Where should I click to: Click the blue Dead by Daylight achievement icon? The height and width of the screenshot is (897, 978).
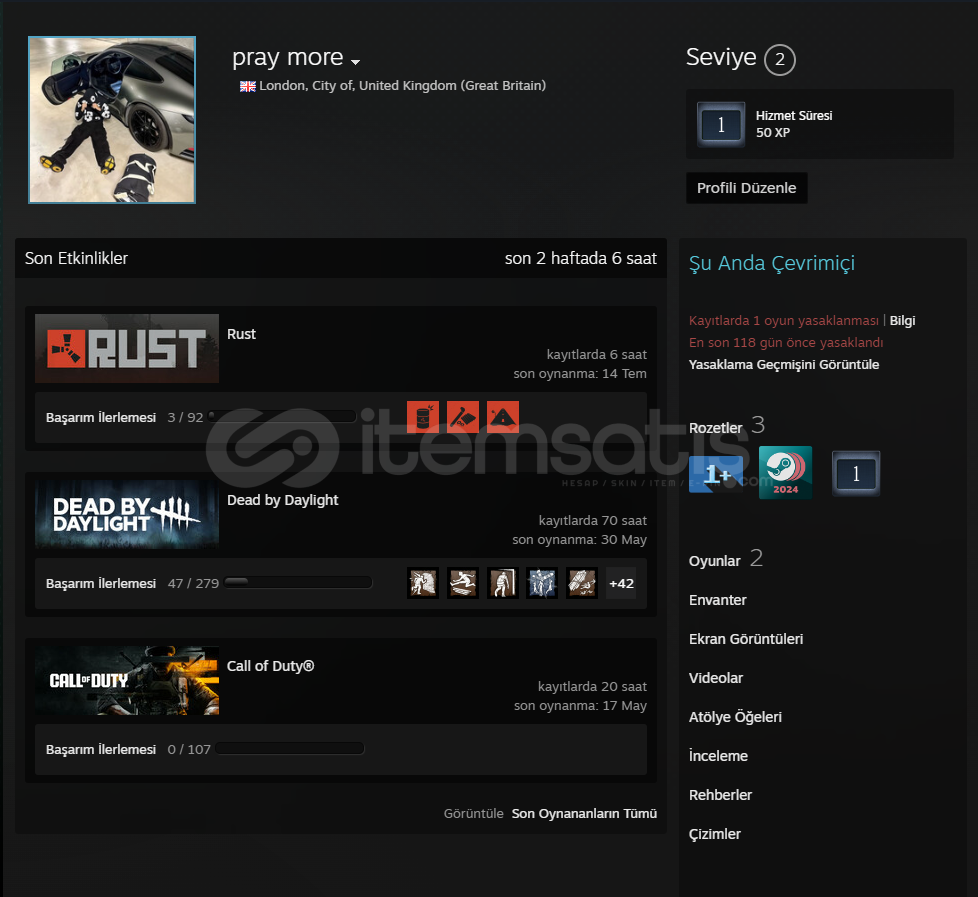(x=542, y=583)
